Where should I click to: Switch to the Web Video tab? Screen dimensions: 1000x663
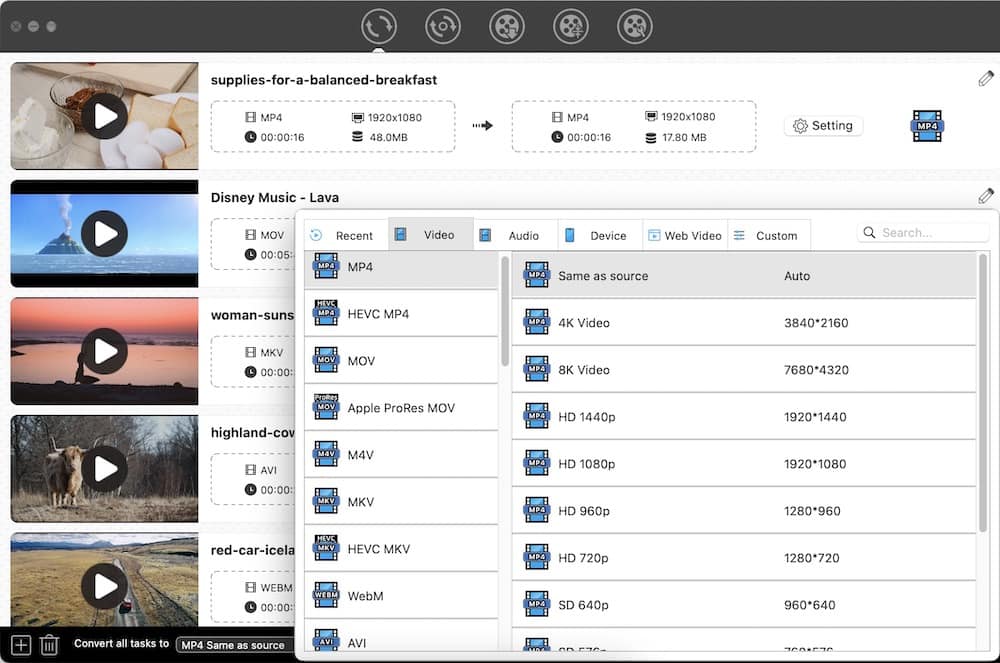(685, 234)
